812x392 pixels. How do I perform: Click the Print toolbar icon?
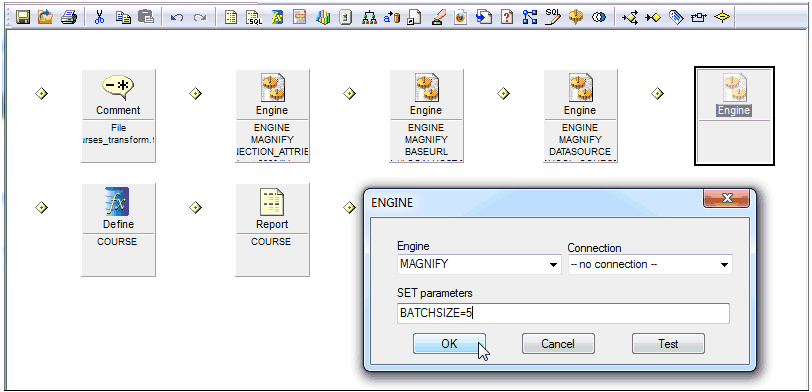(x=69, y=18)
